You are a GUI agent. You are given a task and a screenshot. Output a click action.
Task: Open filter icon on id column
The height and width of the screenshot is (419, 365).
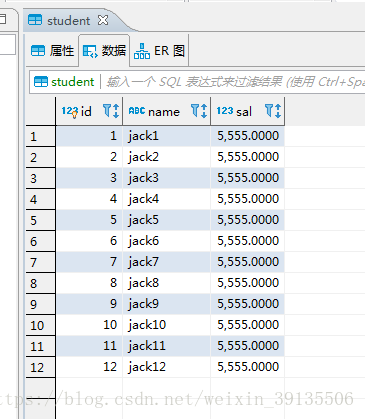tap(107, 111)
